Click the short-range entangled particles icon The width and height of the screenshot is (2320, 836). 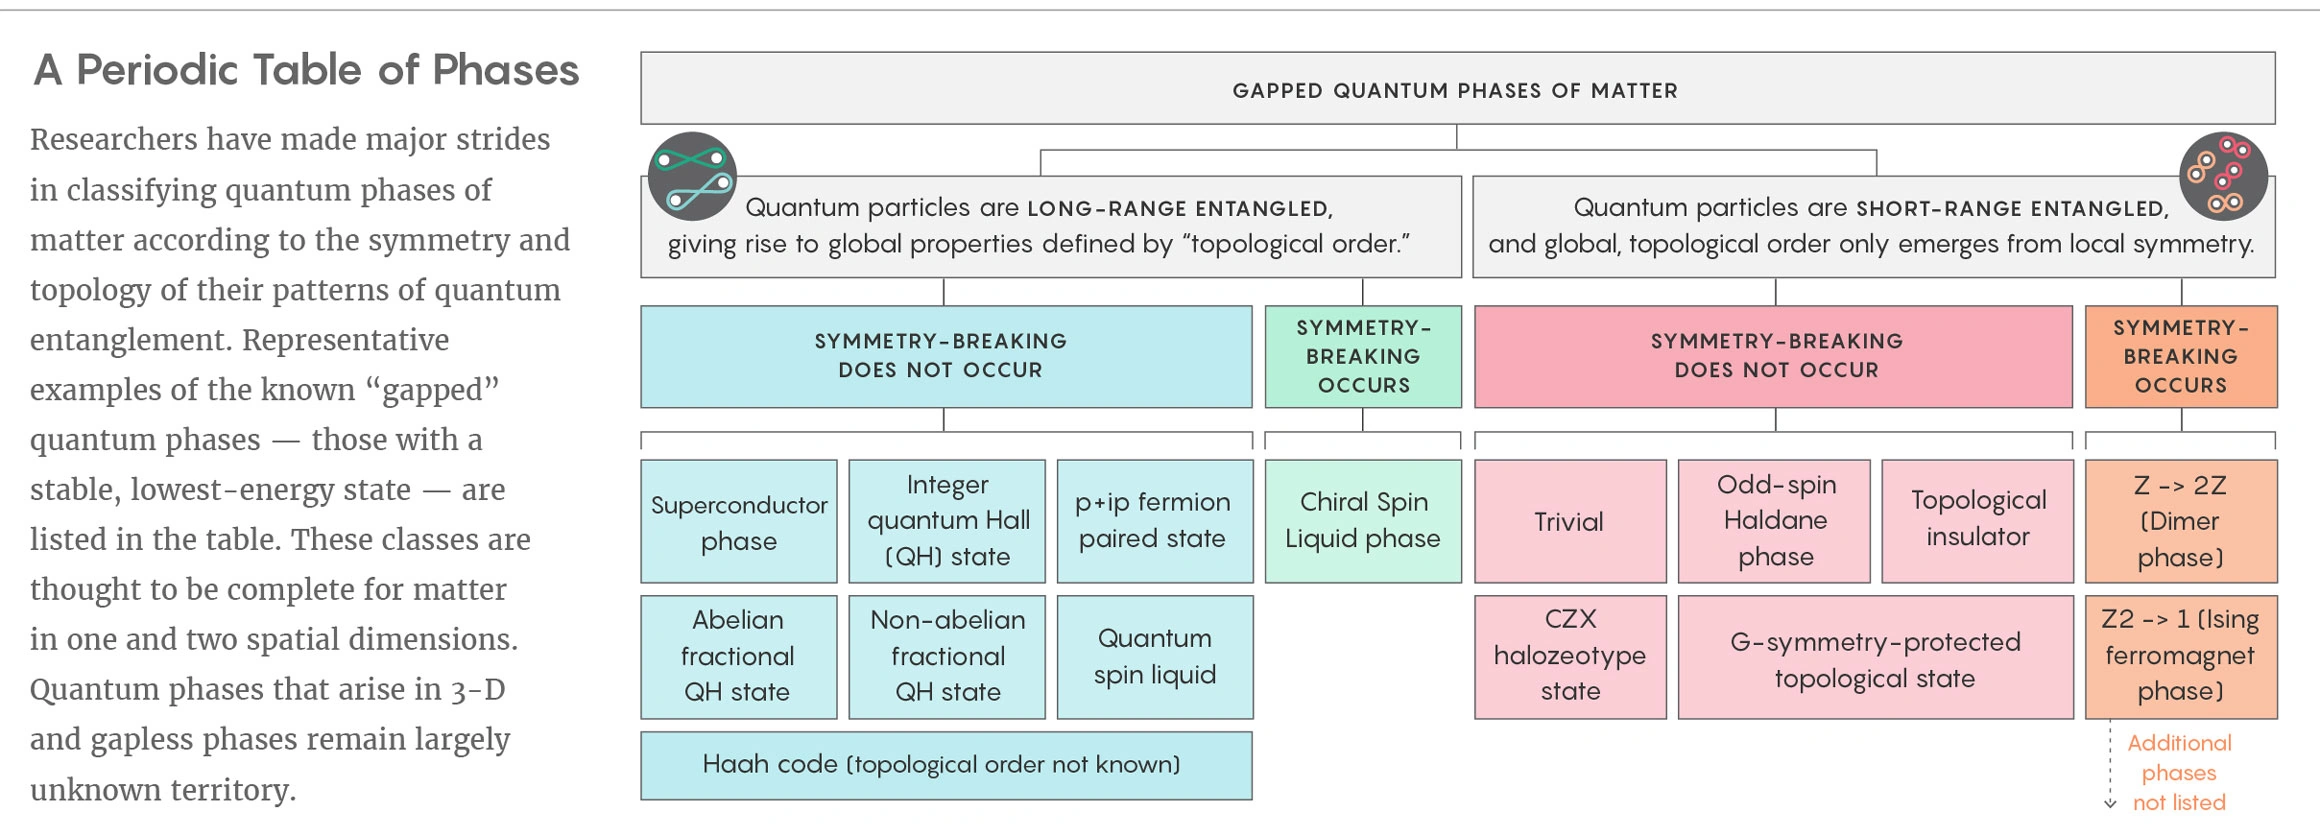pyautogui.click(x=2223, y=176)
